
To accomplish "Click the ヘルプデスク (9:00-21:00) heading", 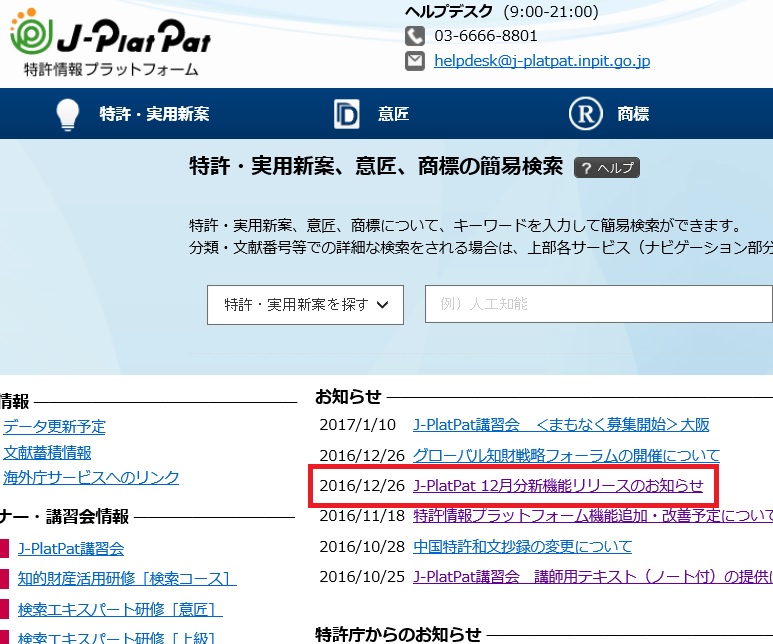I will pyautogui.click(x=501, y=11).
